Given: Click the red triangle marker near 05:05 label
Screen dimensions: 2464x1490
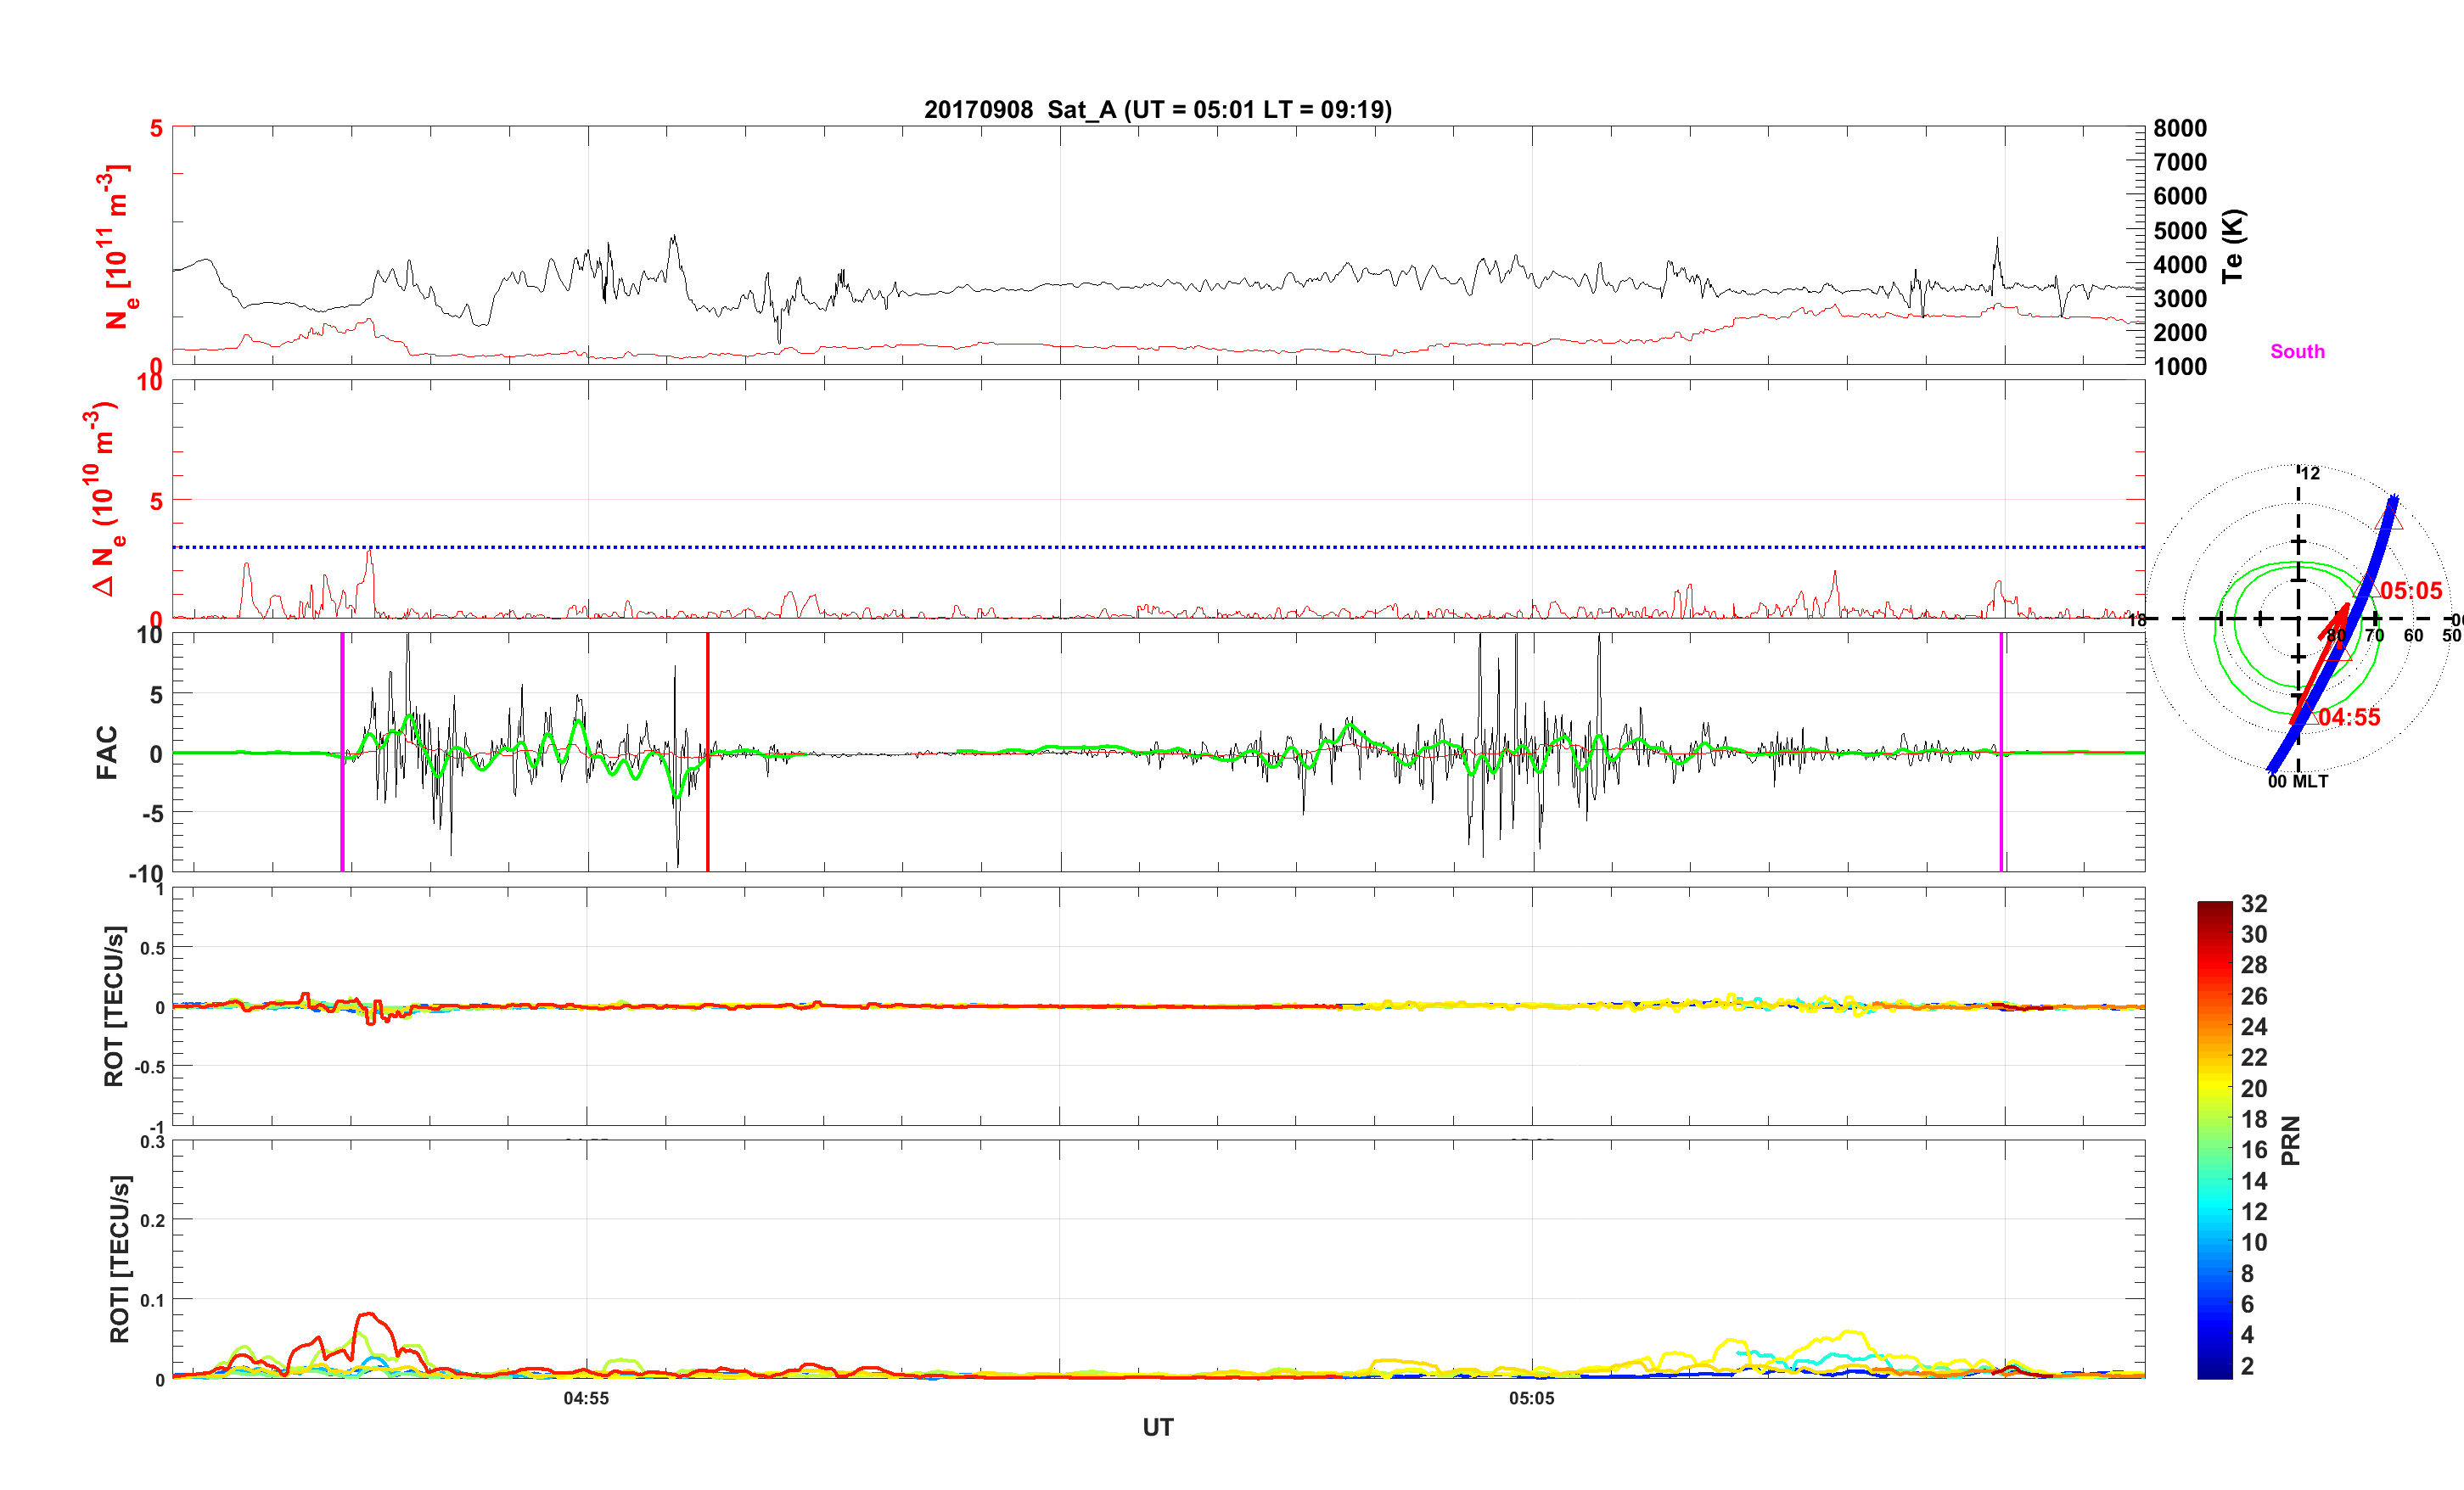Looking at the screenshot, I should pyautogui.click(x=2366, y=588).
